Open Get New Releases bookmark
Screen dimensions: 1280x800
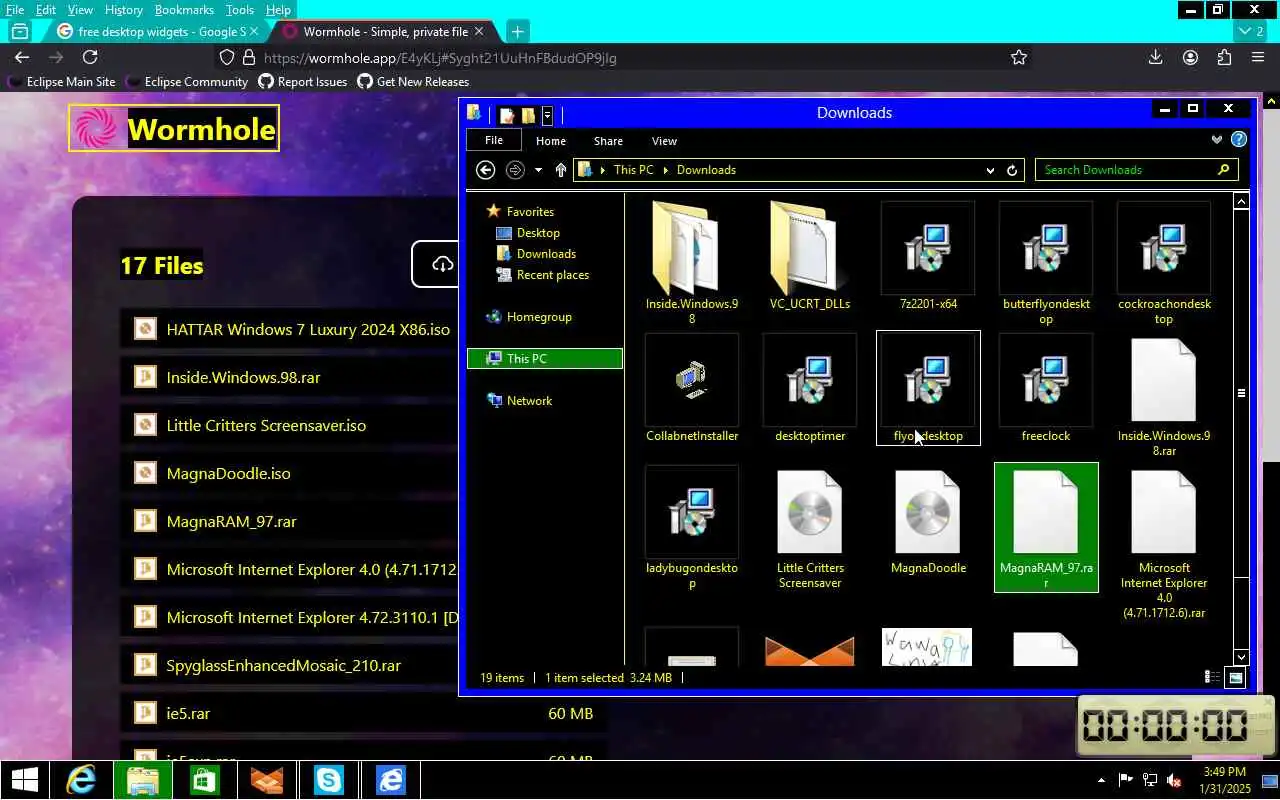tap(413, 82)
